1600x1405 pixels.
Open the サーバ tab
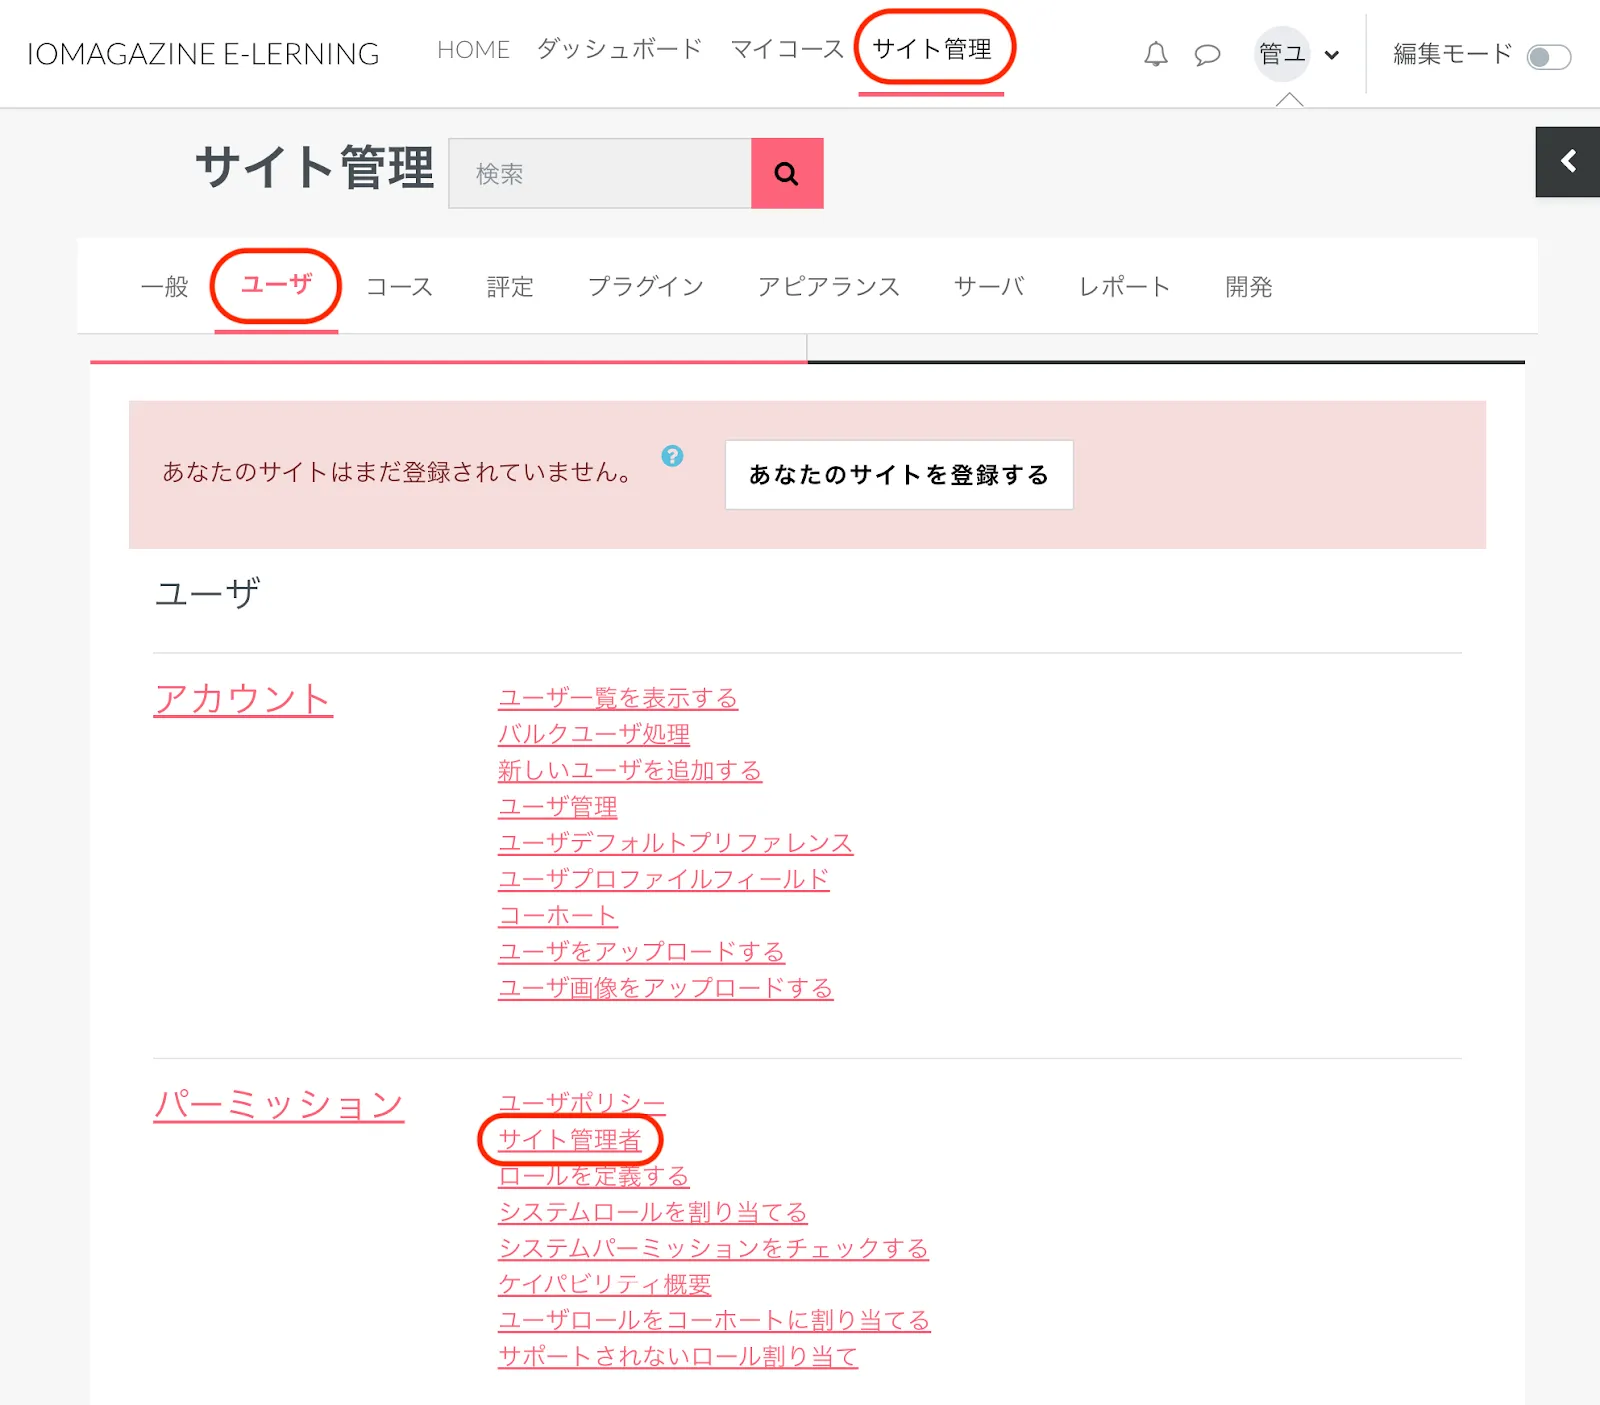point(988,287)
